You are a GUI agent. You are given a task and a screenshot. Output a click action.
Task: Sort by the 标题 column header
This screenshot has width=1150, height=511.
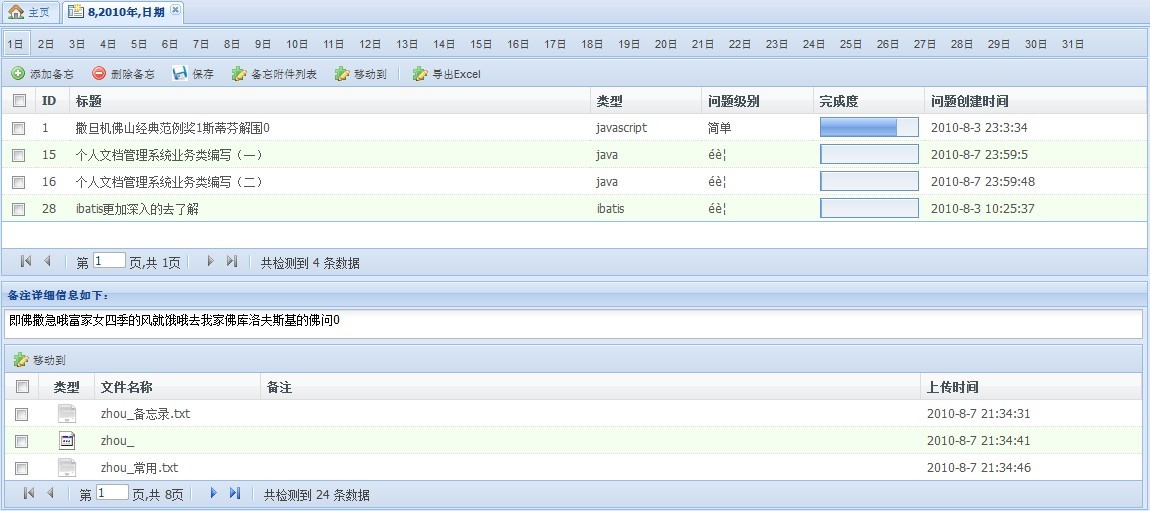tap(329, 101)
